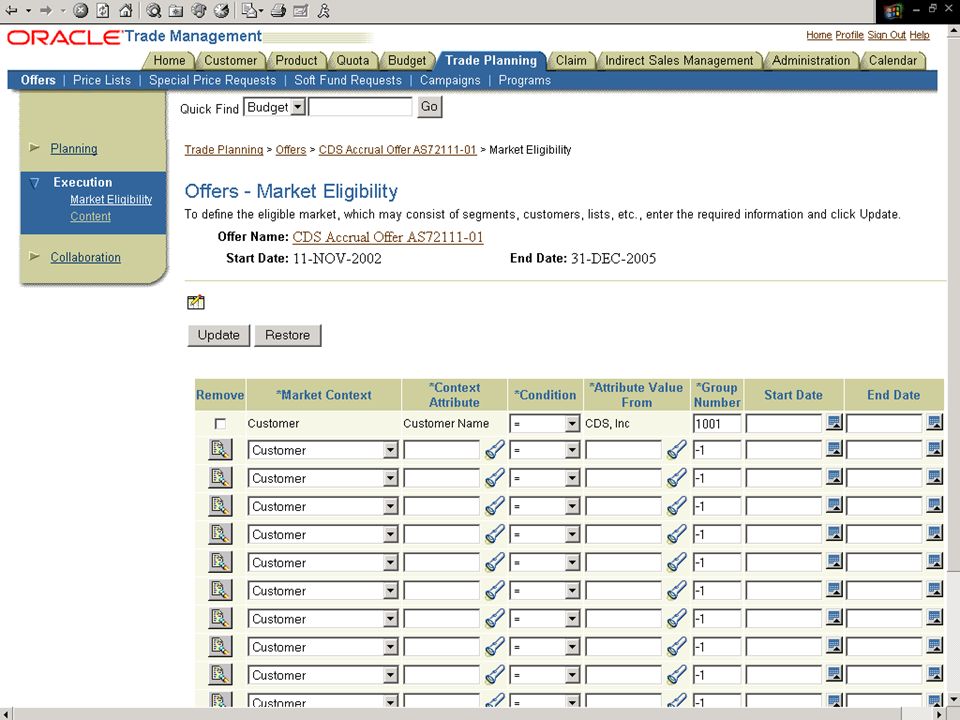Open Special Price Requests submenu
960x720 pixels.
pos(212,80)
